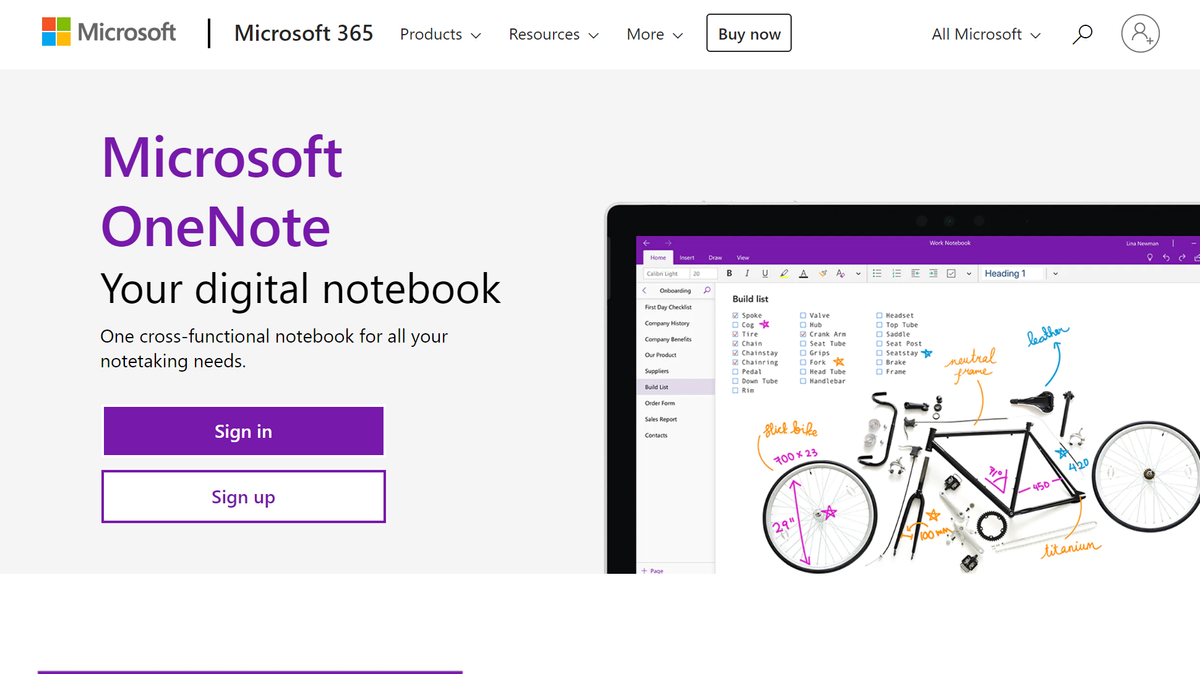
Task: Switch to the Draw ribbon tab
Action: 716,257
